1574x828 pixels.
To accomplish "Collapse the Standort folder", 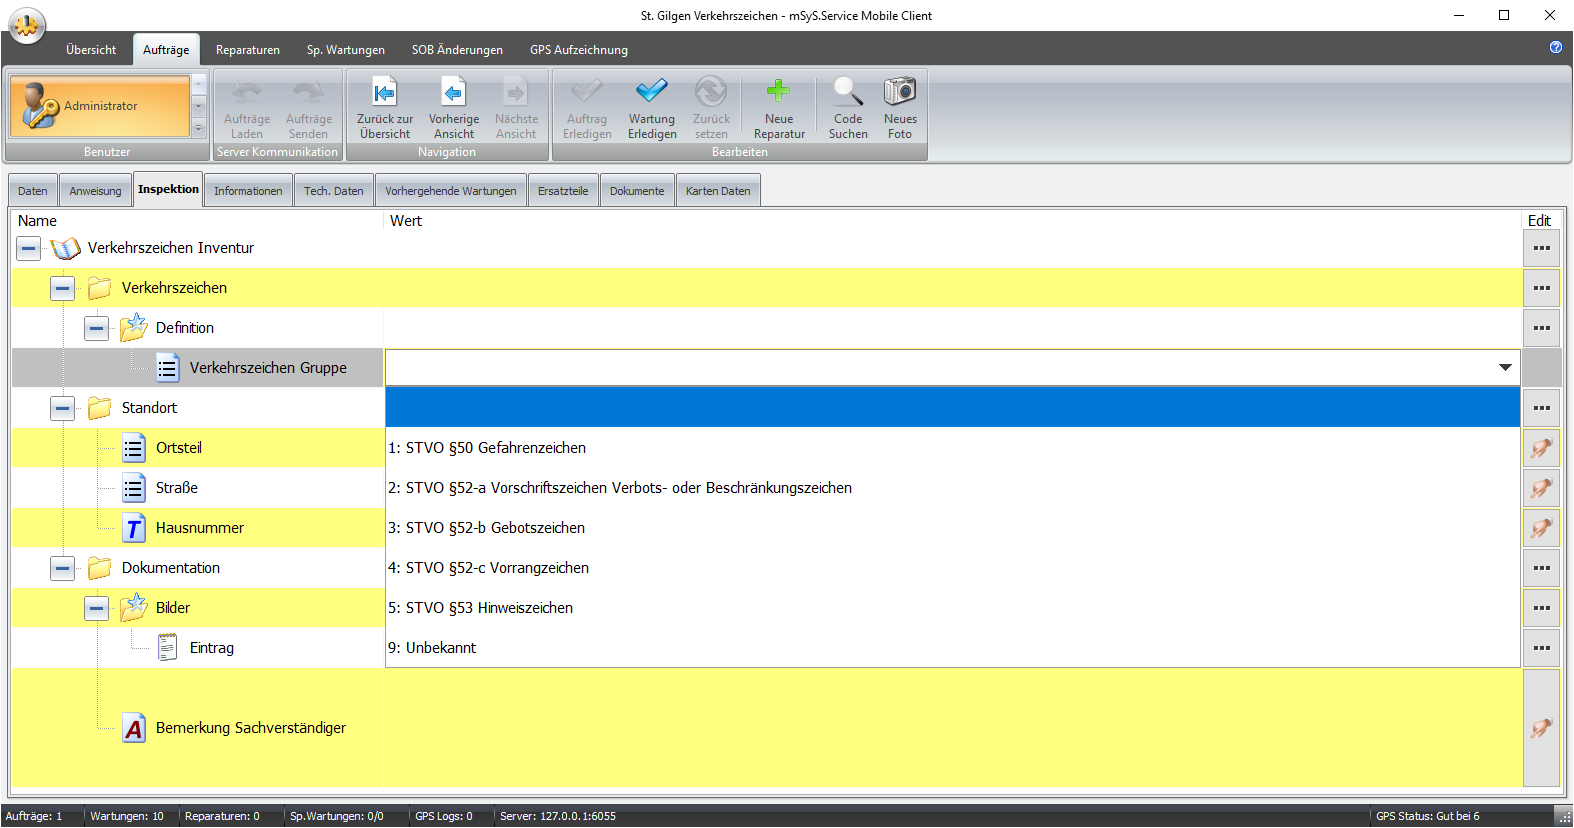I will pos(63,408).
